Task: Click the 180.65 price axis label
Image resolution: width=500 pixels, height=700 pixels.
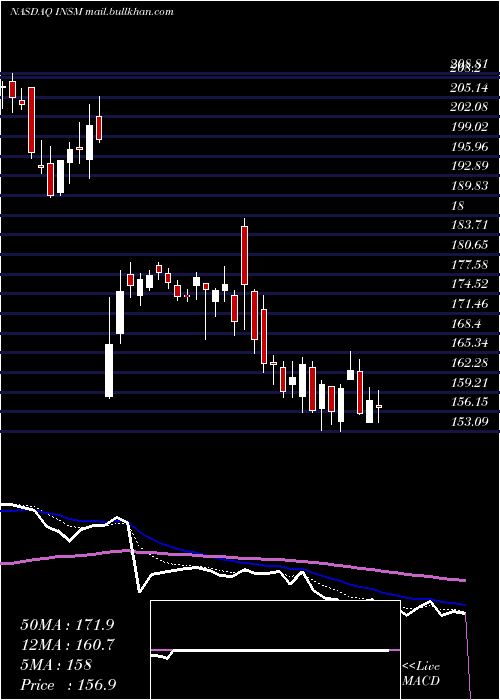Action: 469,245
